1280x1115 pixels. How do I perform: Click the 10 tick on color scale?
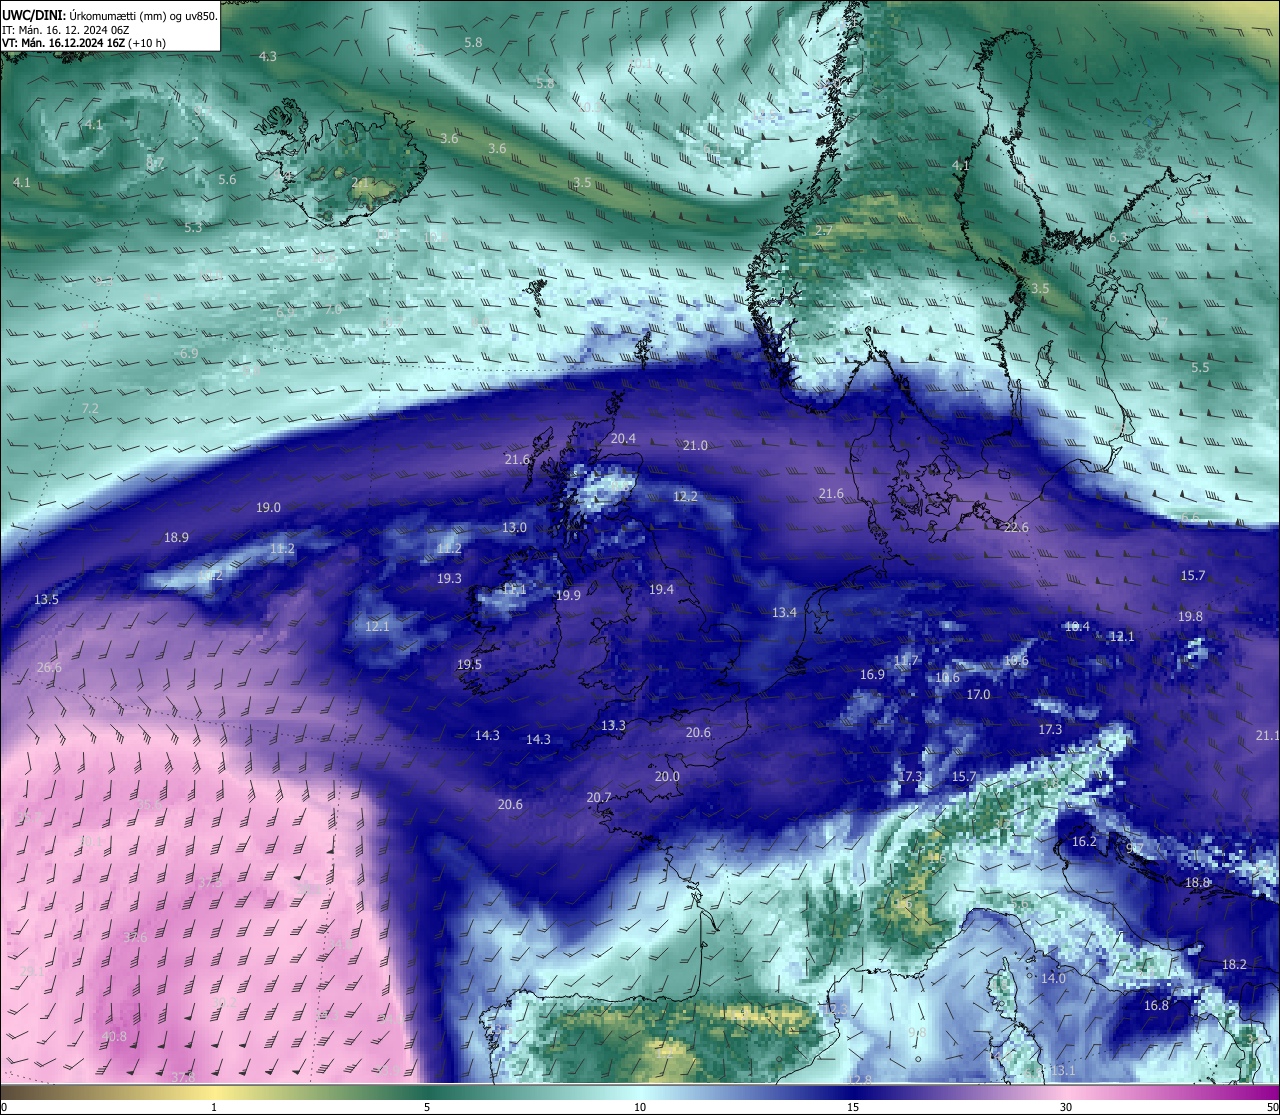pos(640,1107)
